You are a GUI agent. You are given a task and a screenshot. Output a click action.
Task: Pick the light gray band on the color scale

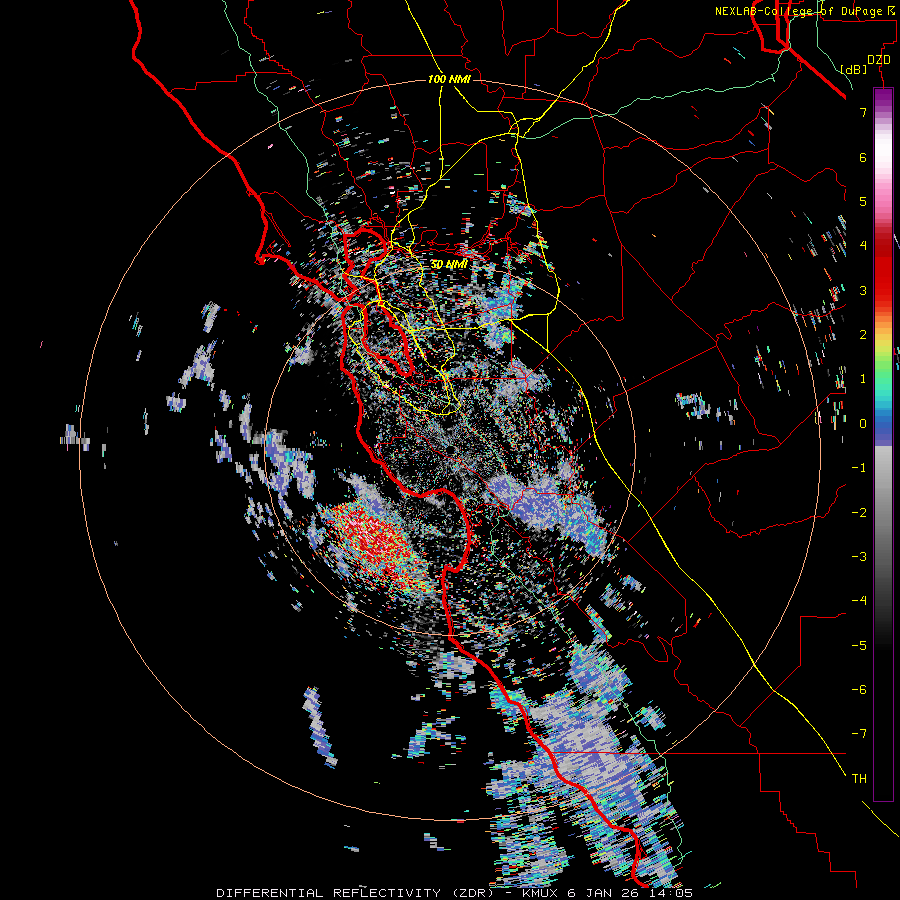883,468
